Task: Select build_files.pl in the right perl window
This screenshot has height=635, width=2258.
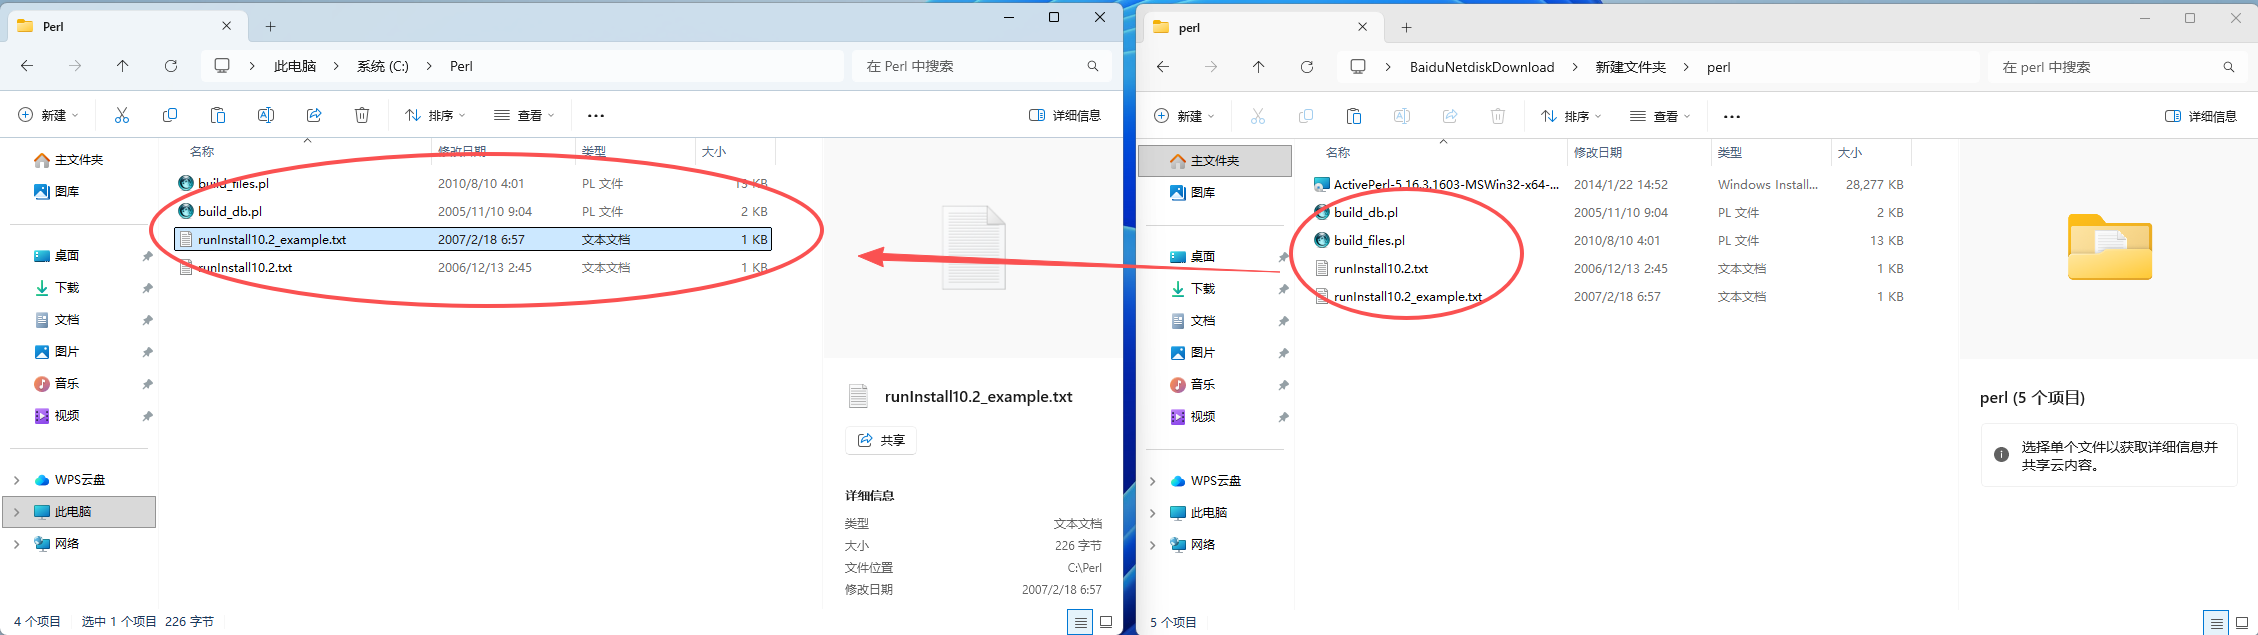Action: [x=1610, y=241]
